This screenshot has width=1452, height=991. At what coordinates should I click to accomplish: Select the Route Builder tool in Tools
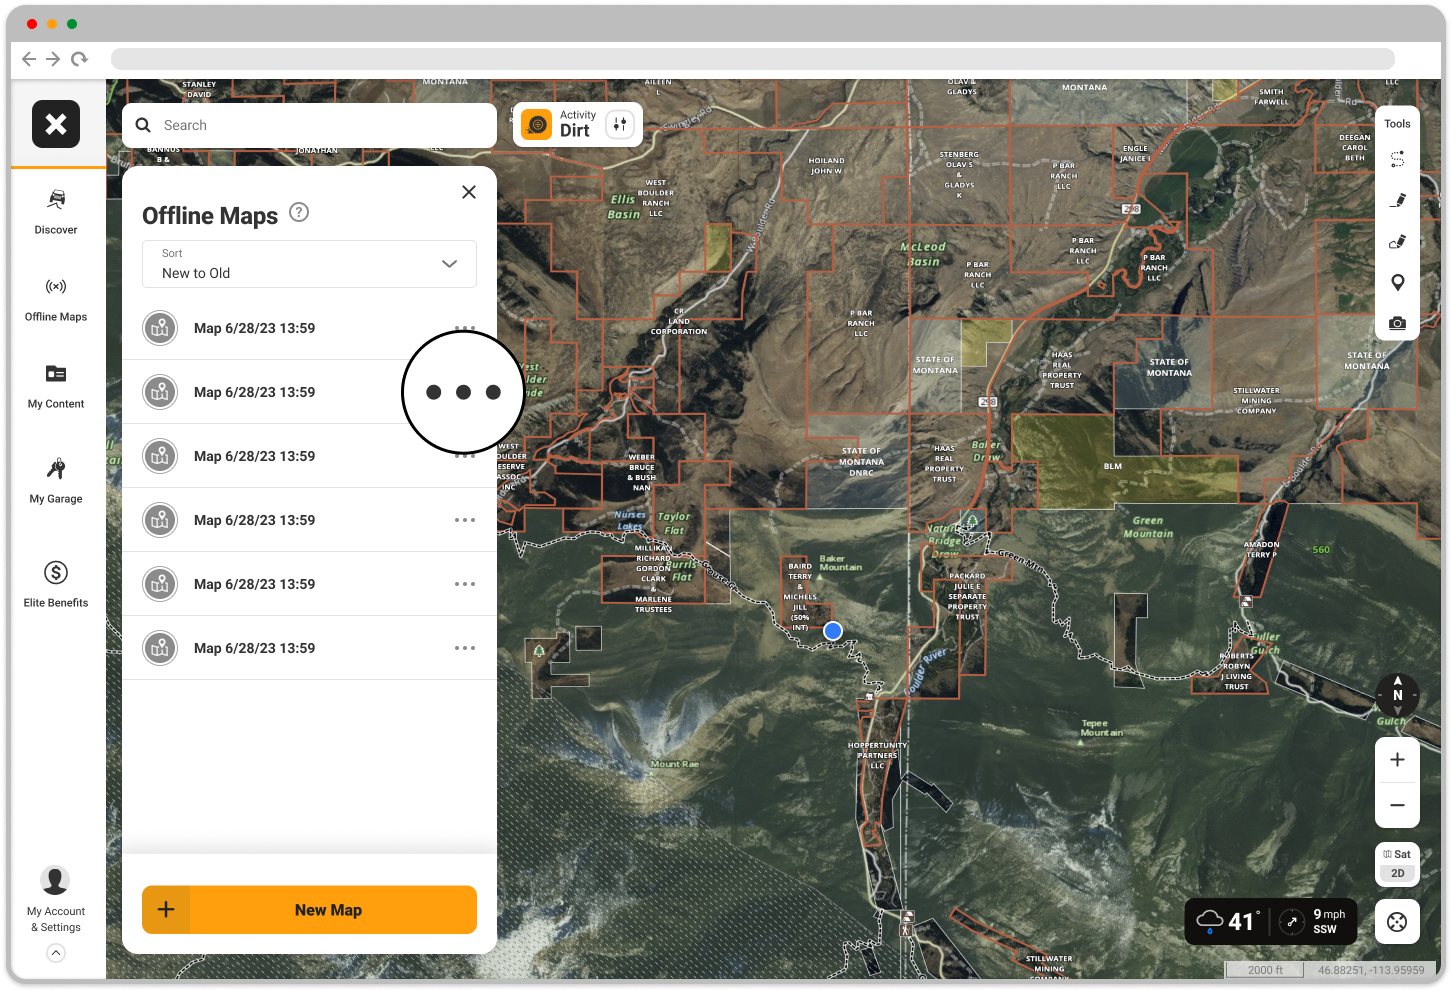pyautogui.click(x=1398, y=159)
